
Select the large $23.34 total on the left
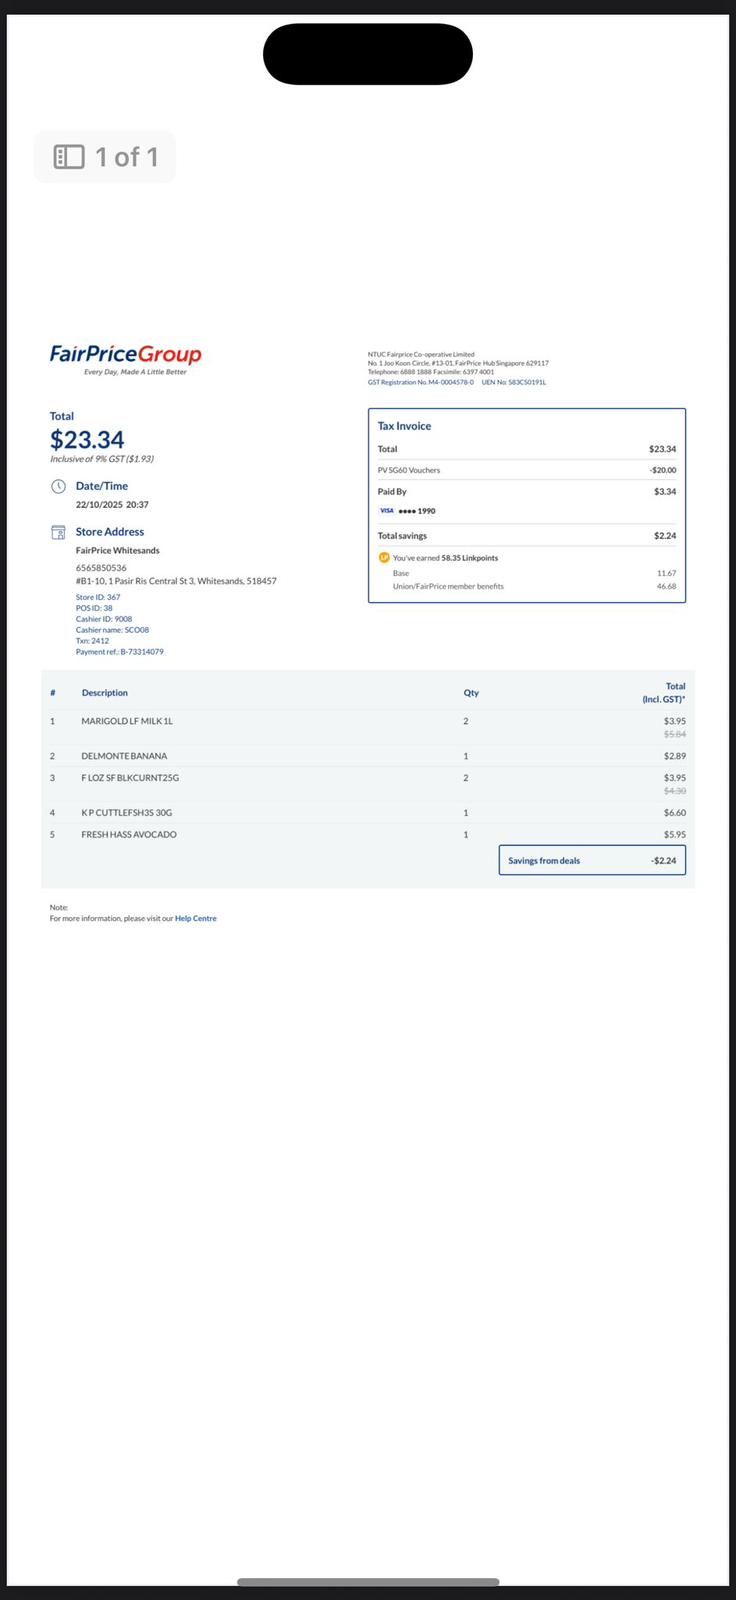[x=87, y=440]
